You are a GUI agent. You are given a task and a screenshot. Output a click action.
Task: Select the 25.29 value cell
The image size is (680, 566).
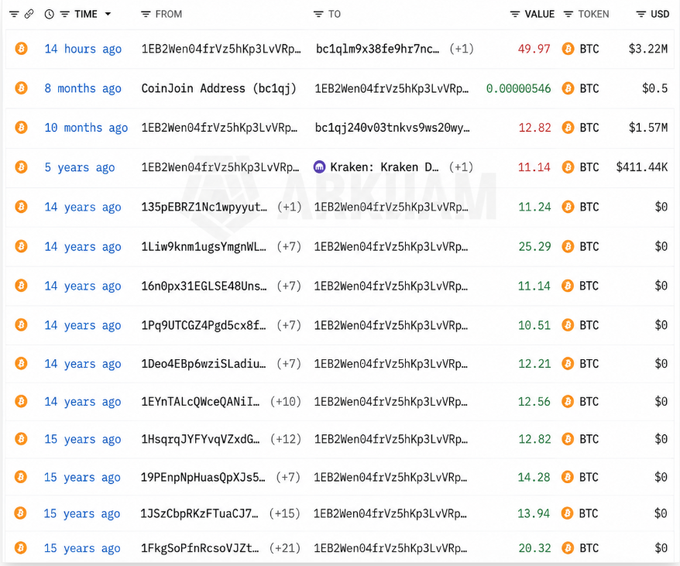535,247
